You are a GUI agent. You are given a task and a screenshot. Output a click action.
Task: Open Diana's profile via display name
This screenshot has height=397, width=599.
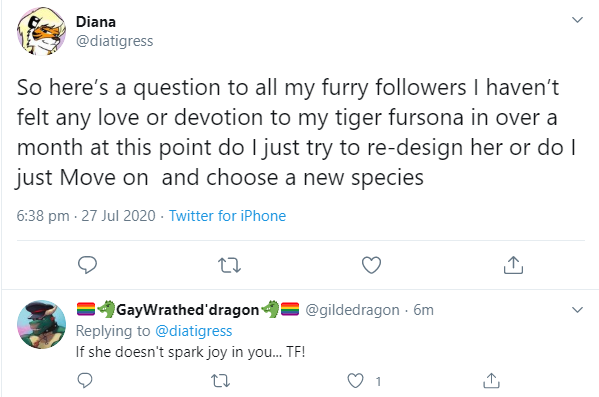pyautogui.click(x=96, y=22)
